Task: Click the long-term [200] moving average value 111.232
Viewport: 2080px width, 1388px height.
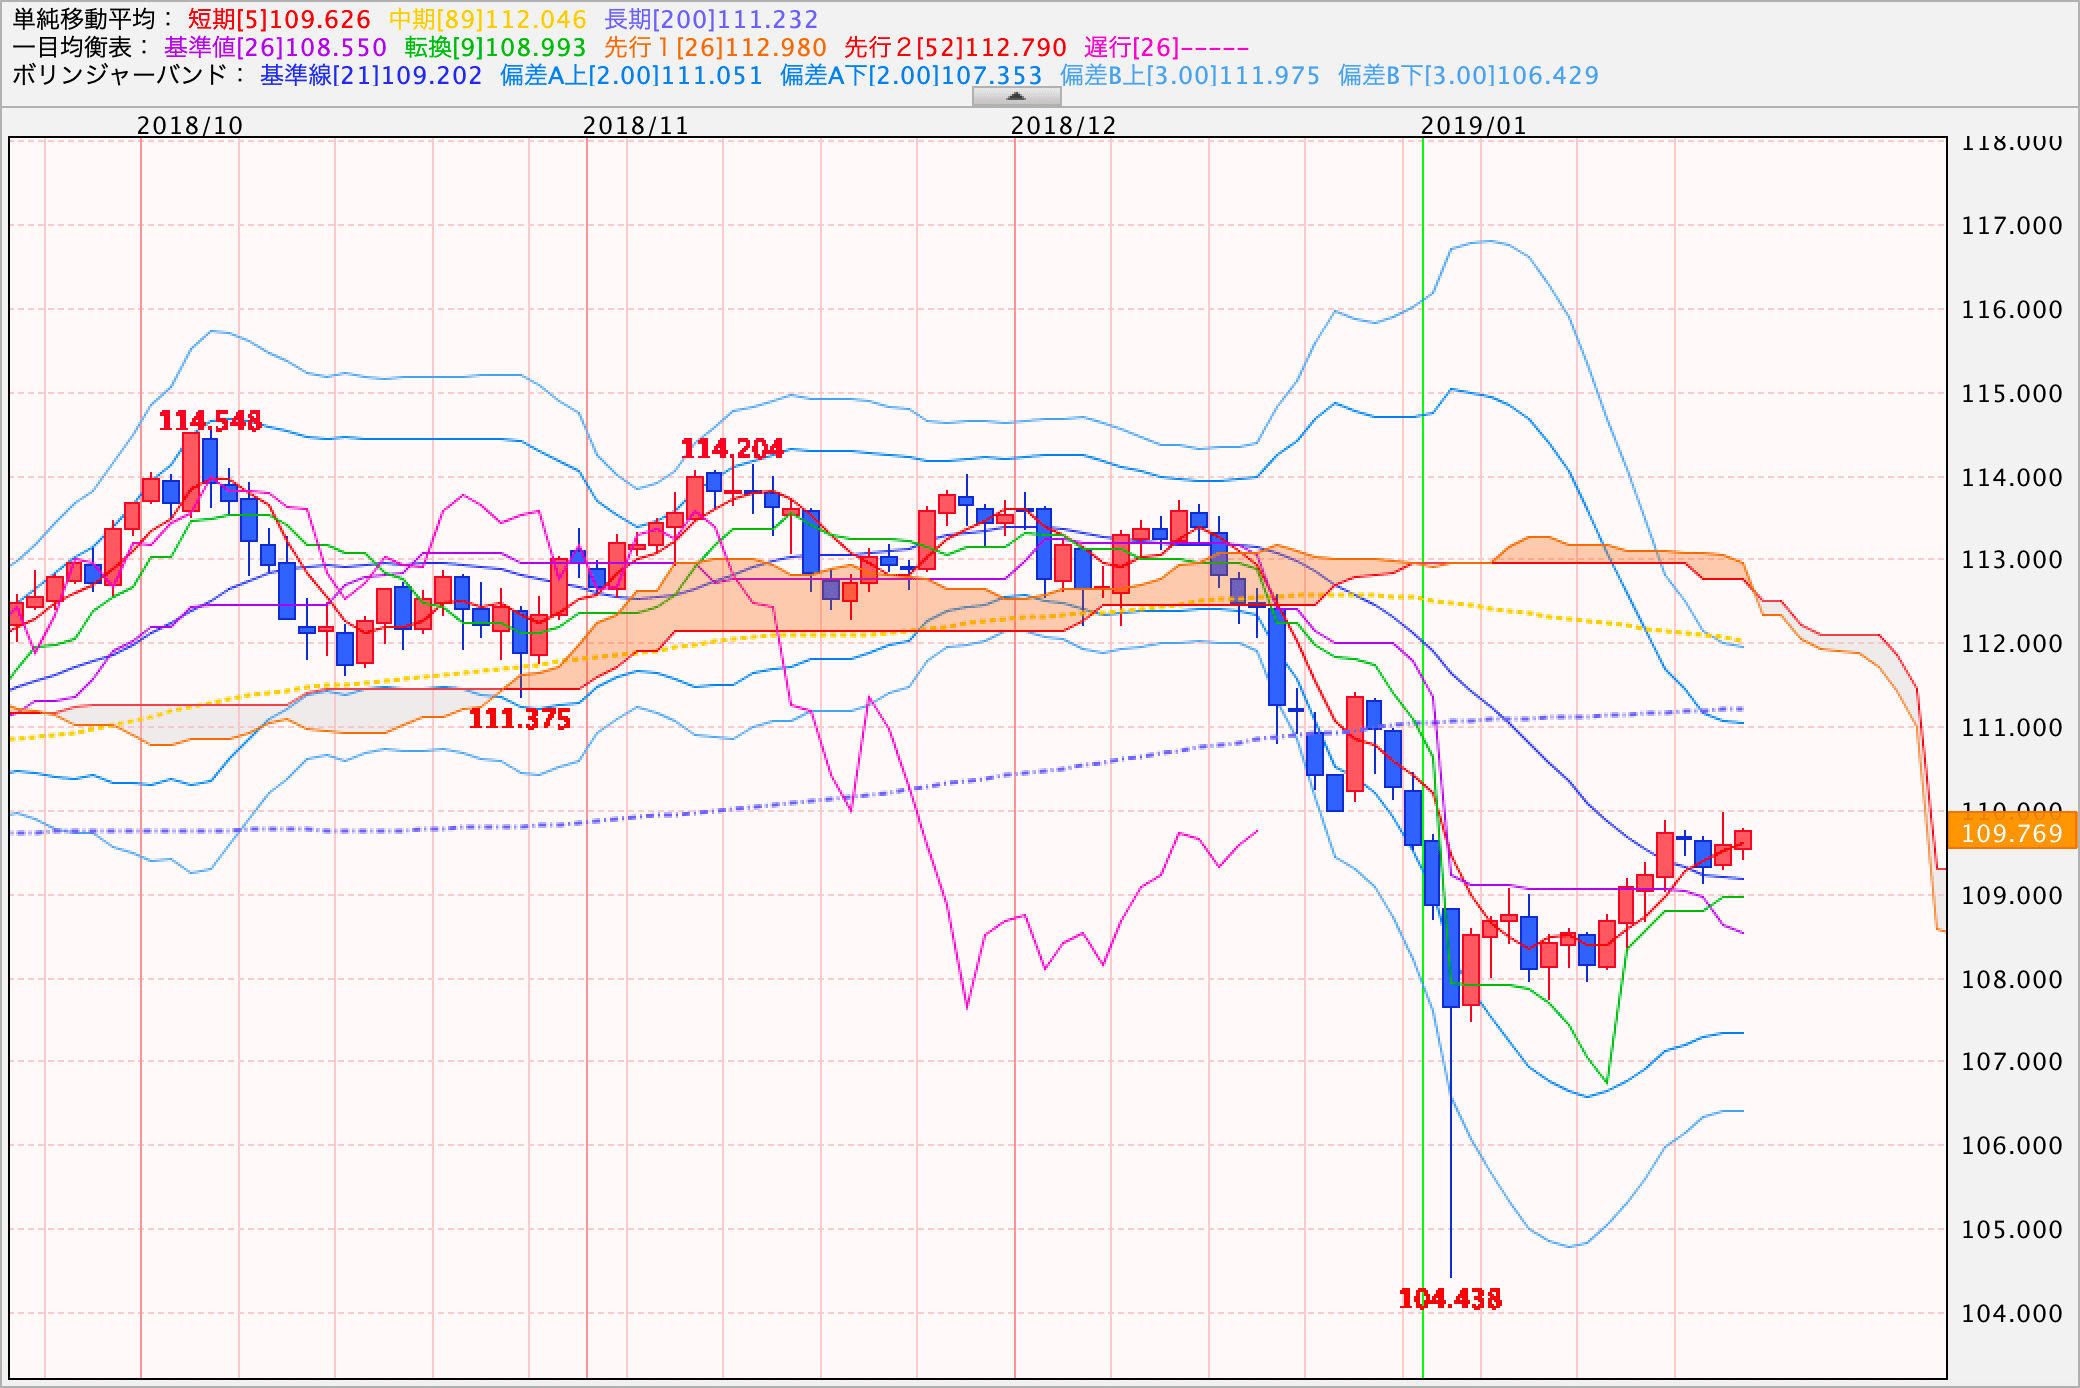Action: 711,19
